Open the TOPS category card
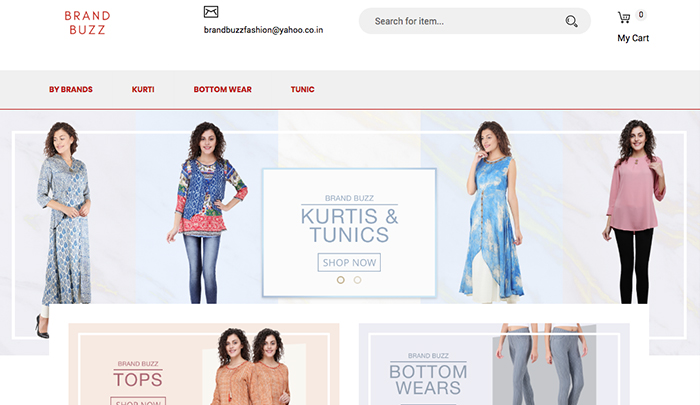Image resolution: width=700 pixels, height=405 pixels. tap(204, 364)
